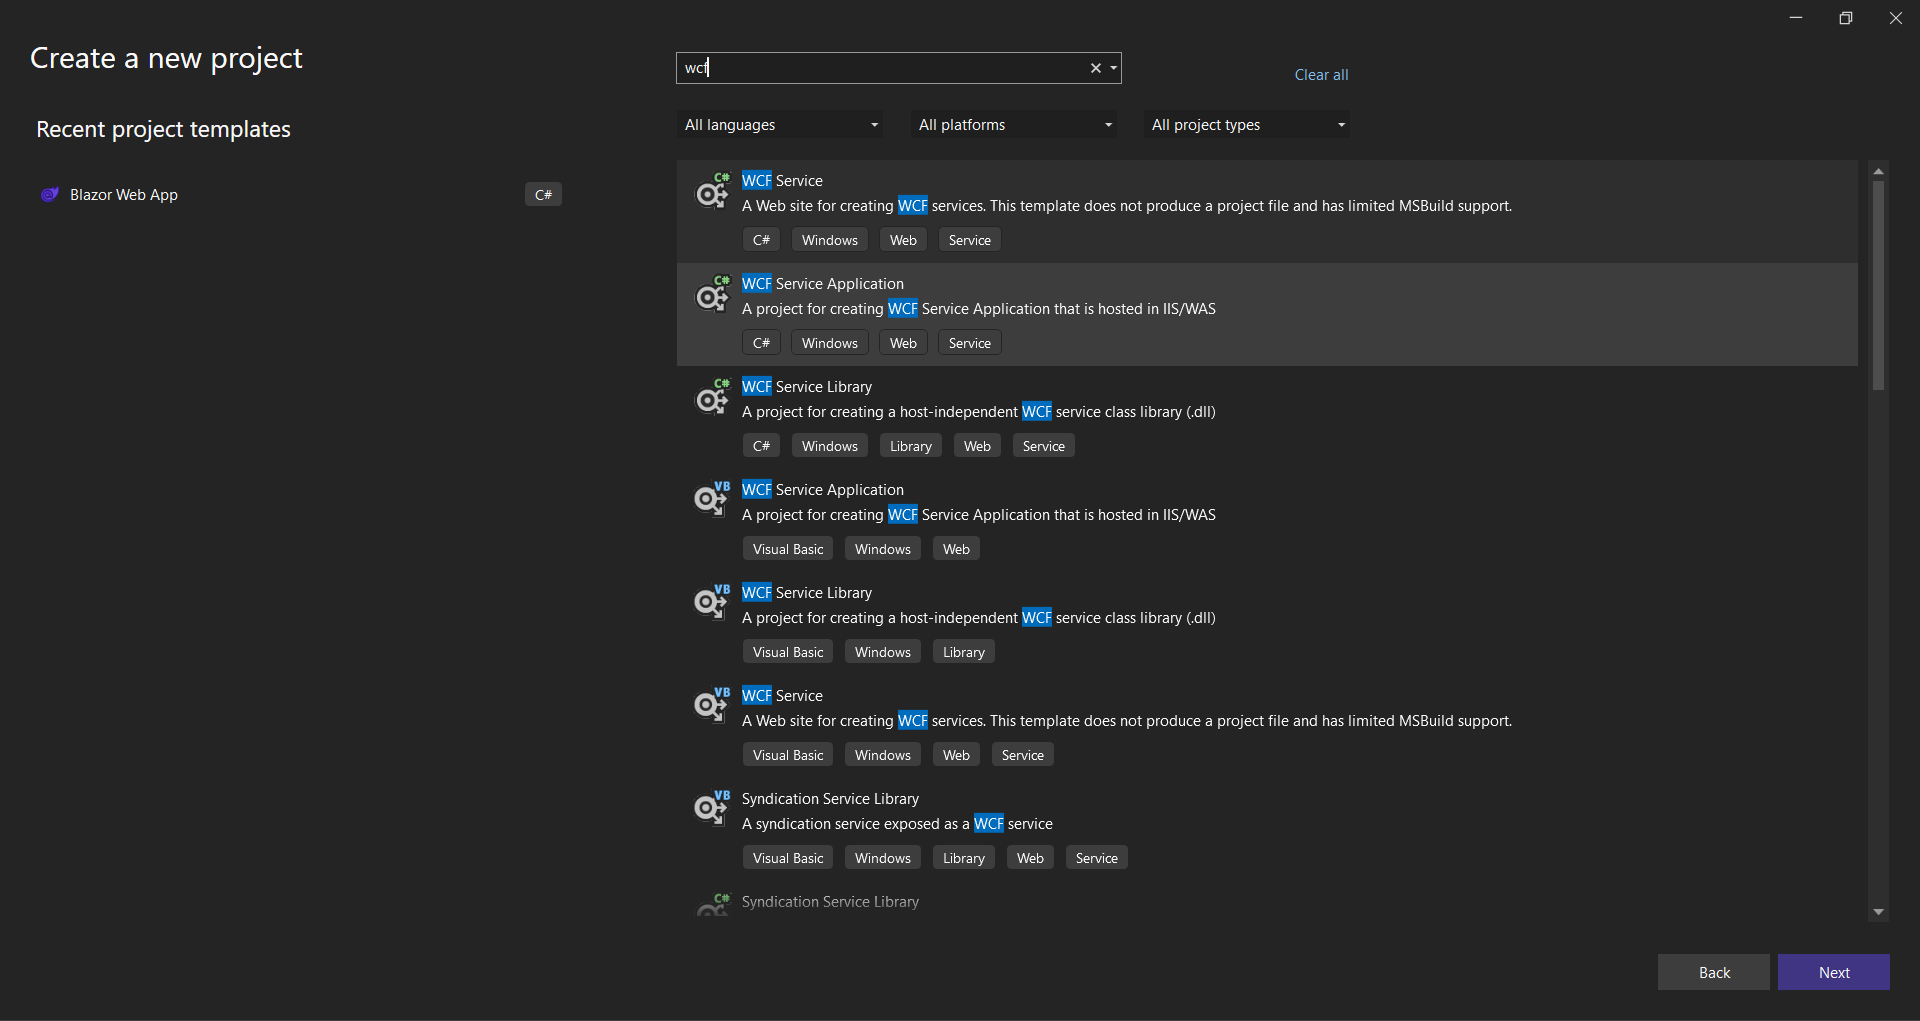Click the scrollbar up arrow of template list
The image size is (1920, 1021).
click(1878, 172)
